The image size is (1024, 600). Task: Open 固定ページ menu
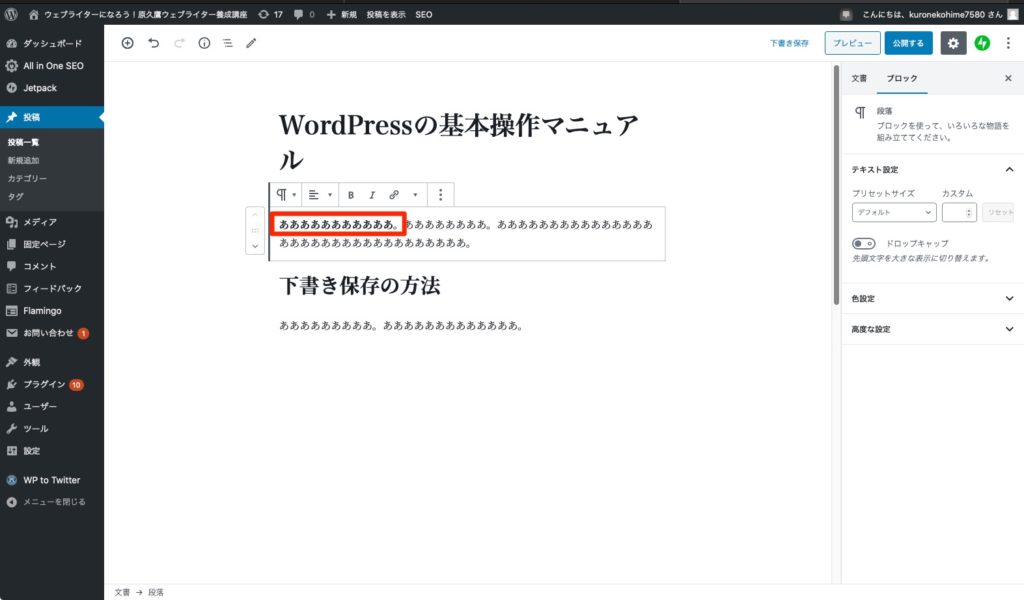click(52, 244)
